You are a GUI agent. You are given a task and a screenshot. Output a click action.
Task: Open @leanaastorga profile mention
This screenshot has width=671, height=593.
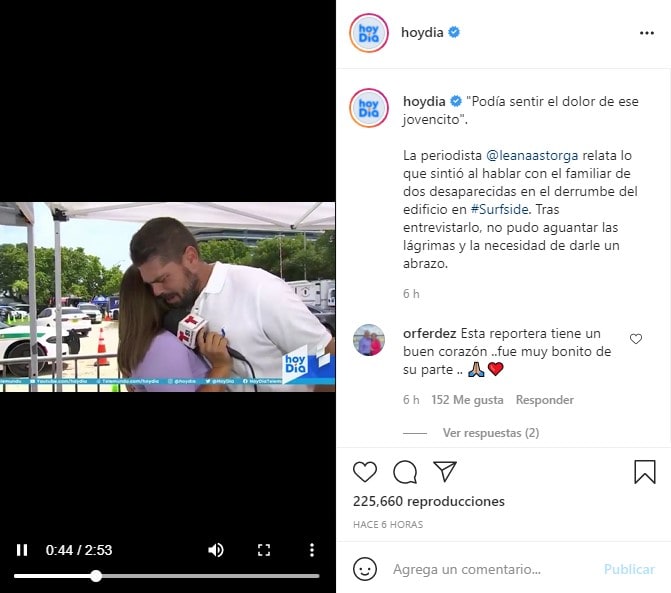(x=532, y=155)
